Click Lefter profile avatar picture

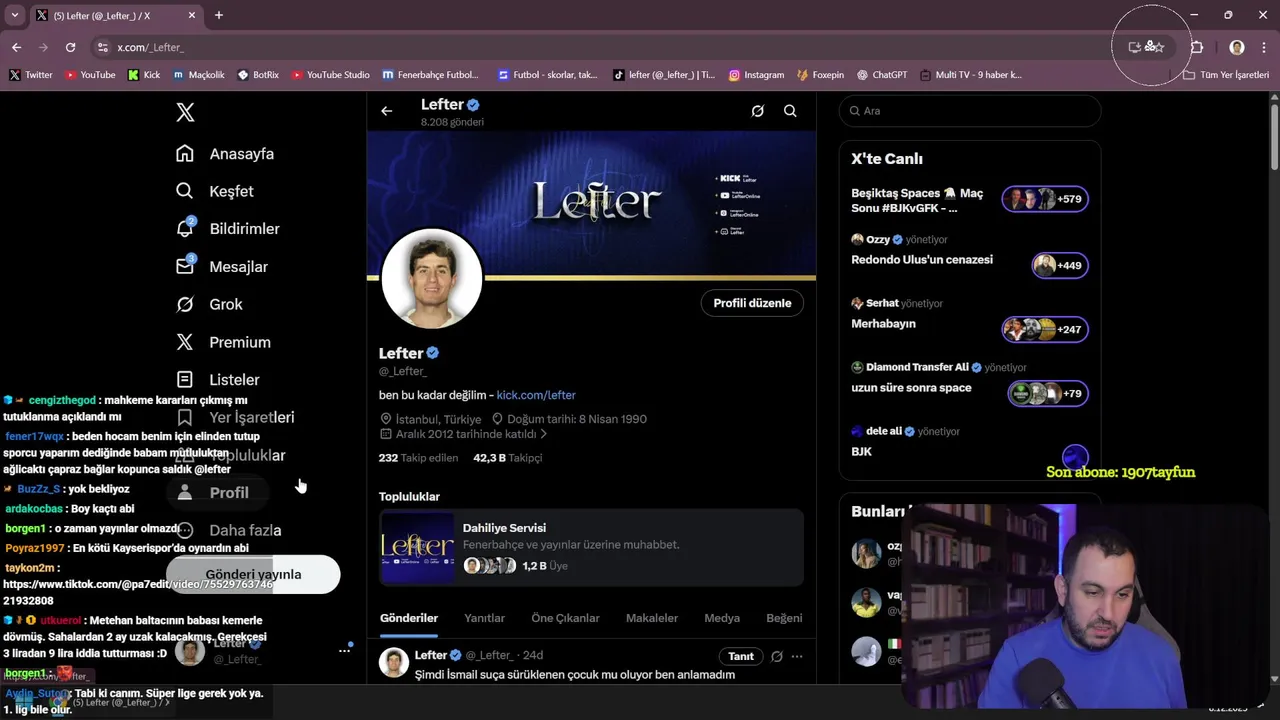pyautogui.click(x=432, y=278)
